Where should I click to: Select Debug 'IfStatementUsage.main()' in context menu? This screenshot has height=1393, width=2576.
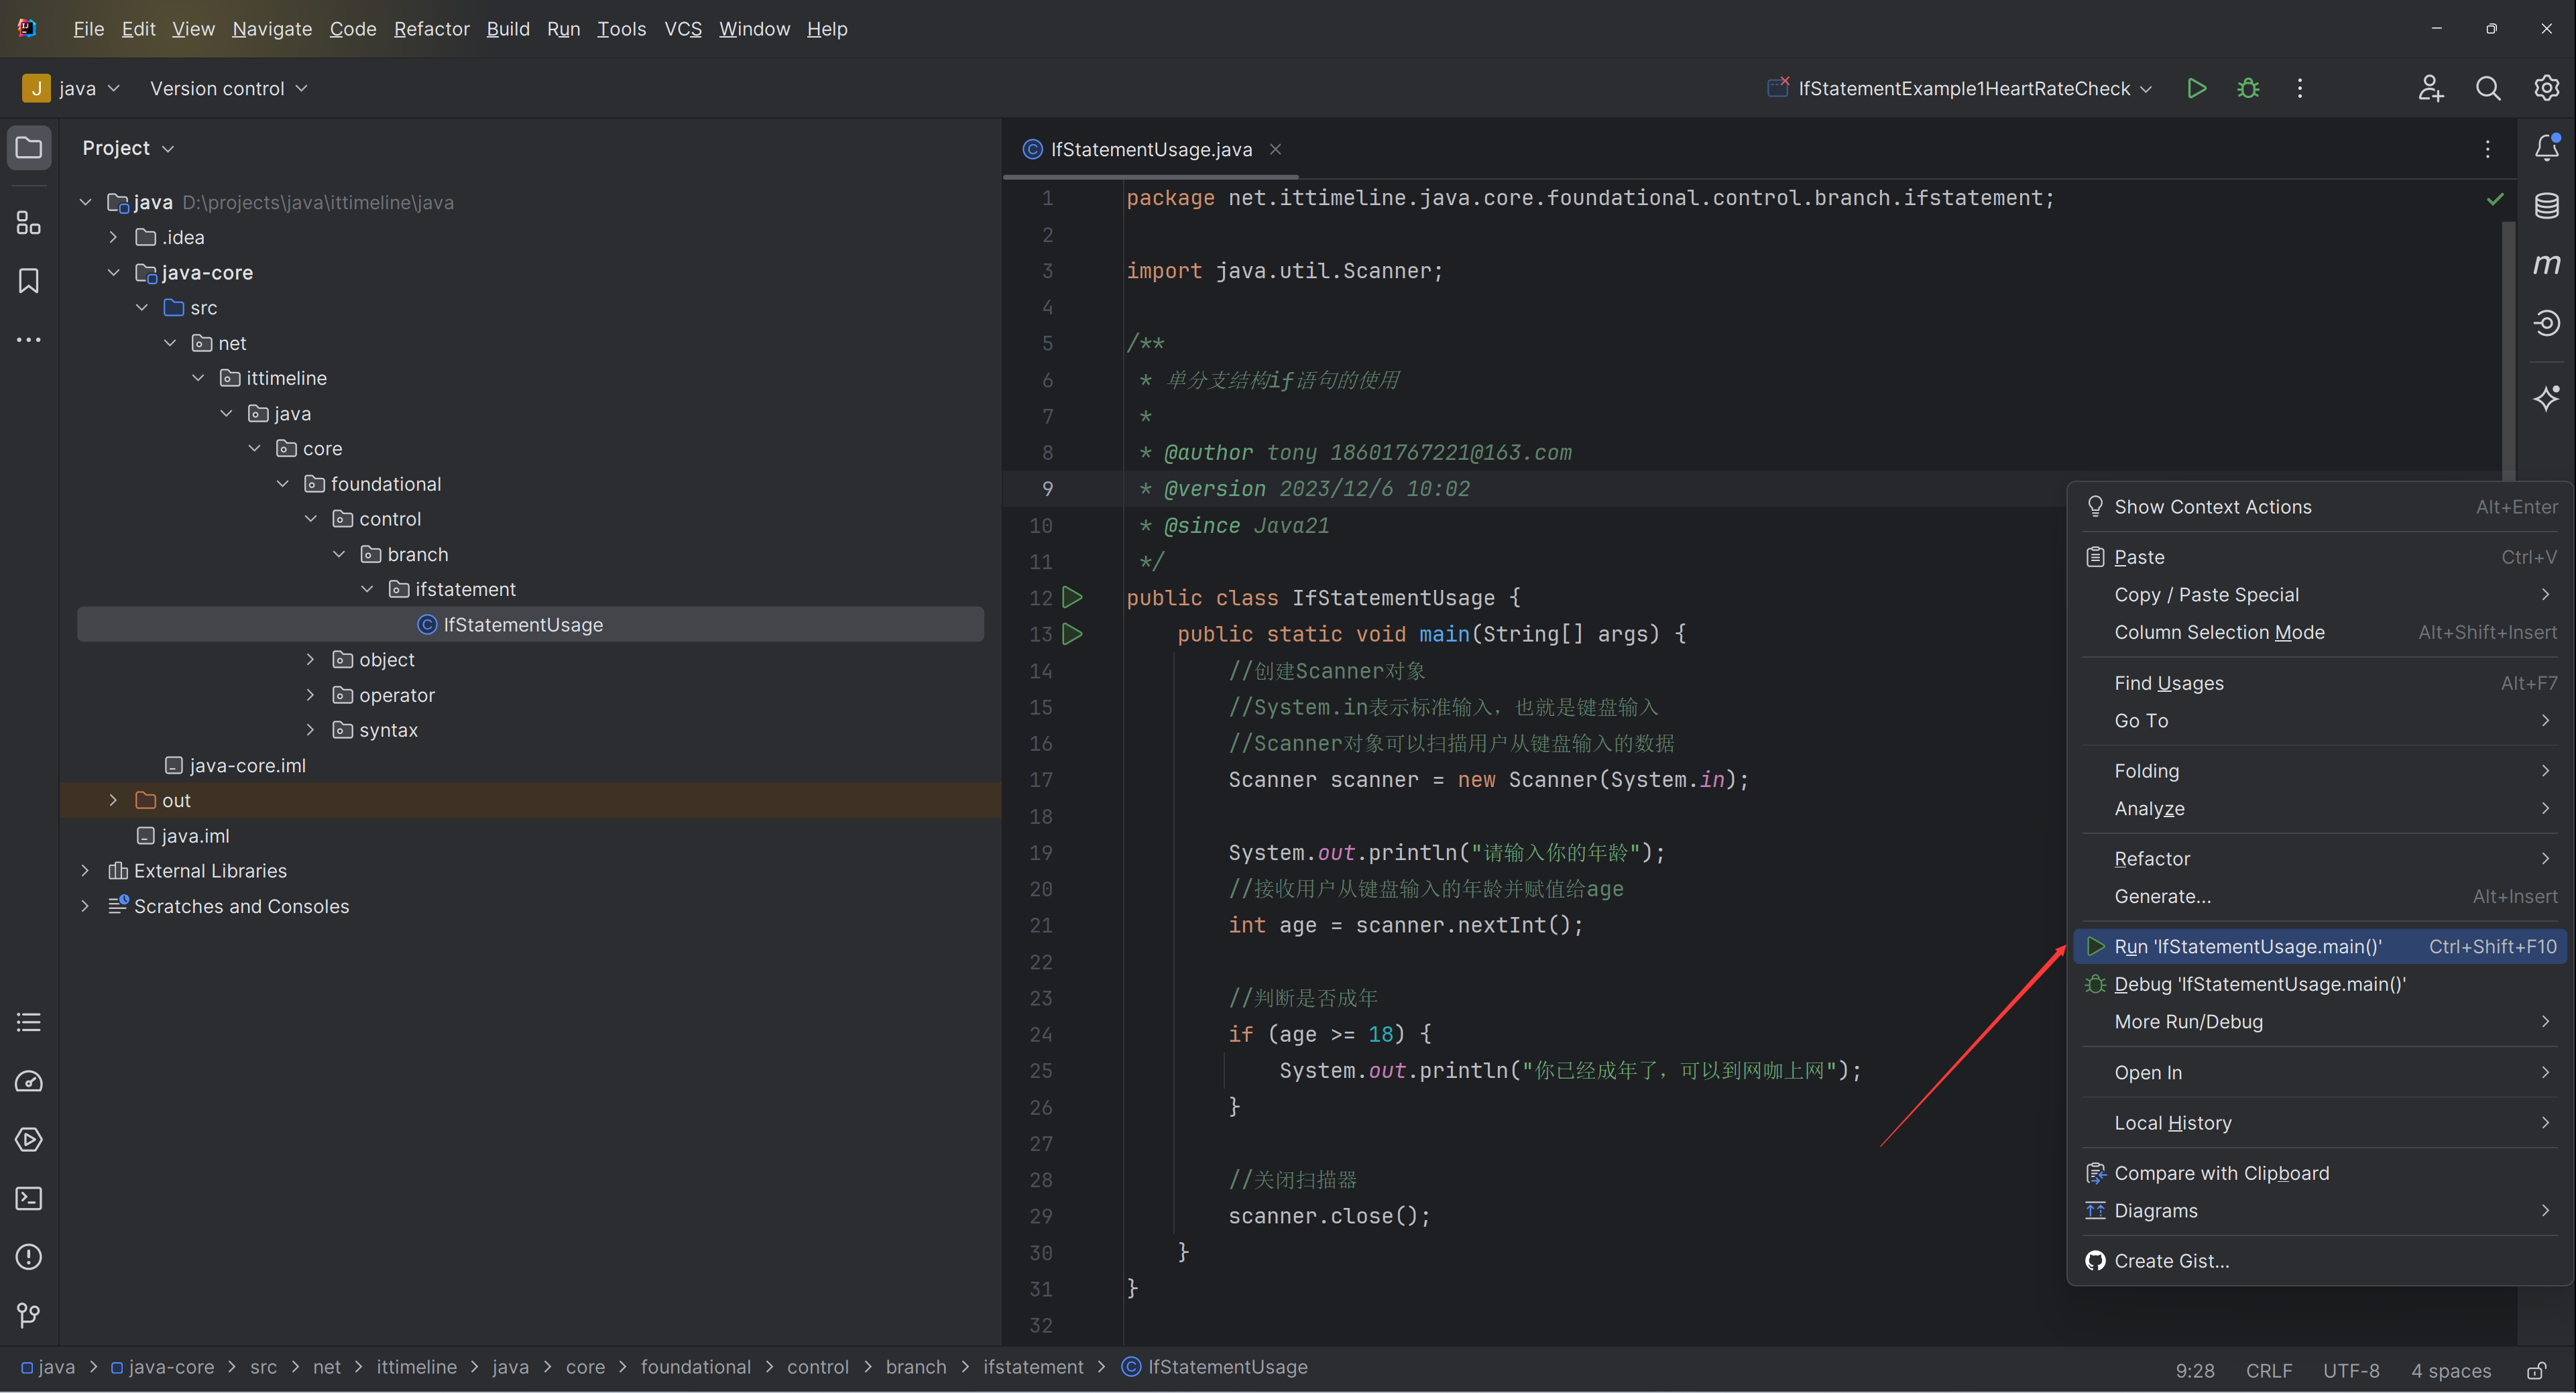coord(2321,984)
